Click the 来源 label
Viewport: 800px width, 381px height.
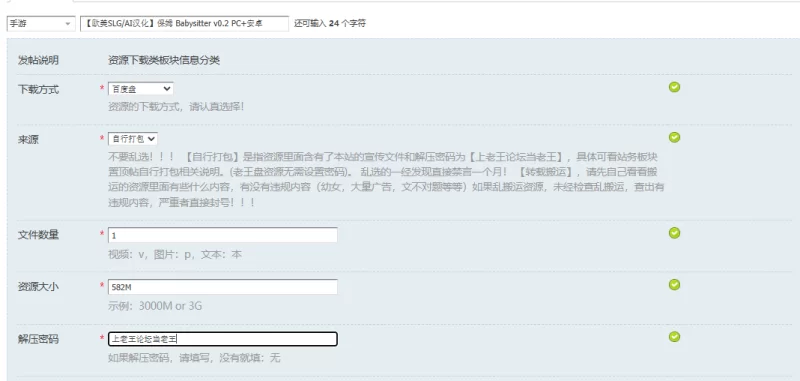point(28,140)
